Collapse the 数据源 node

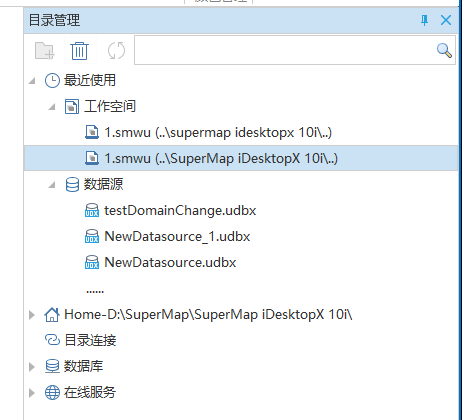[52, 184]
